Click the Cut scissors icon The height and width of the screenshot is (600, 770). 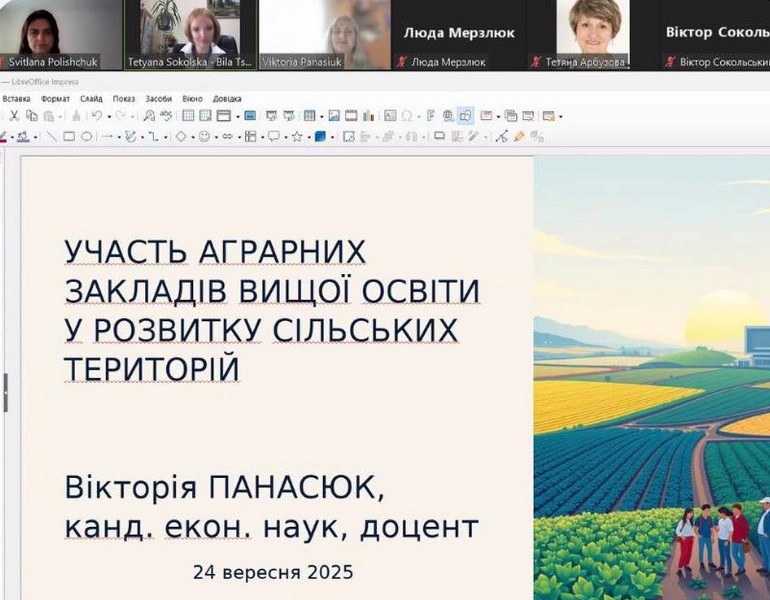(x=14, y=116)
